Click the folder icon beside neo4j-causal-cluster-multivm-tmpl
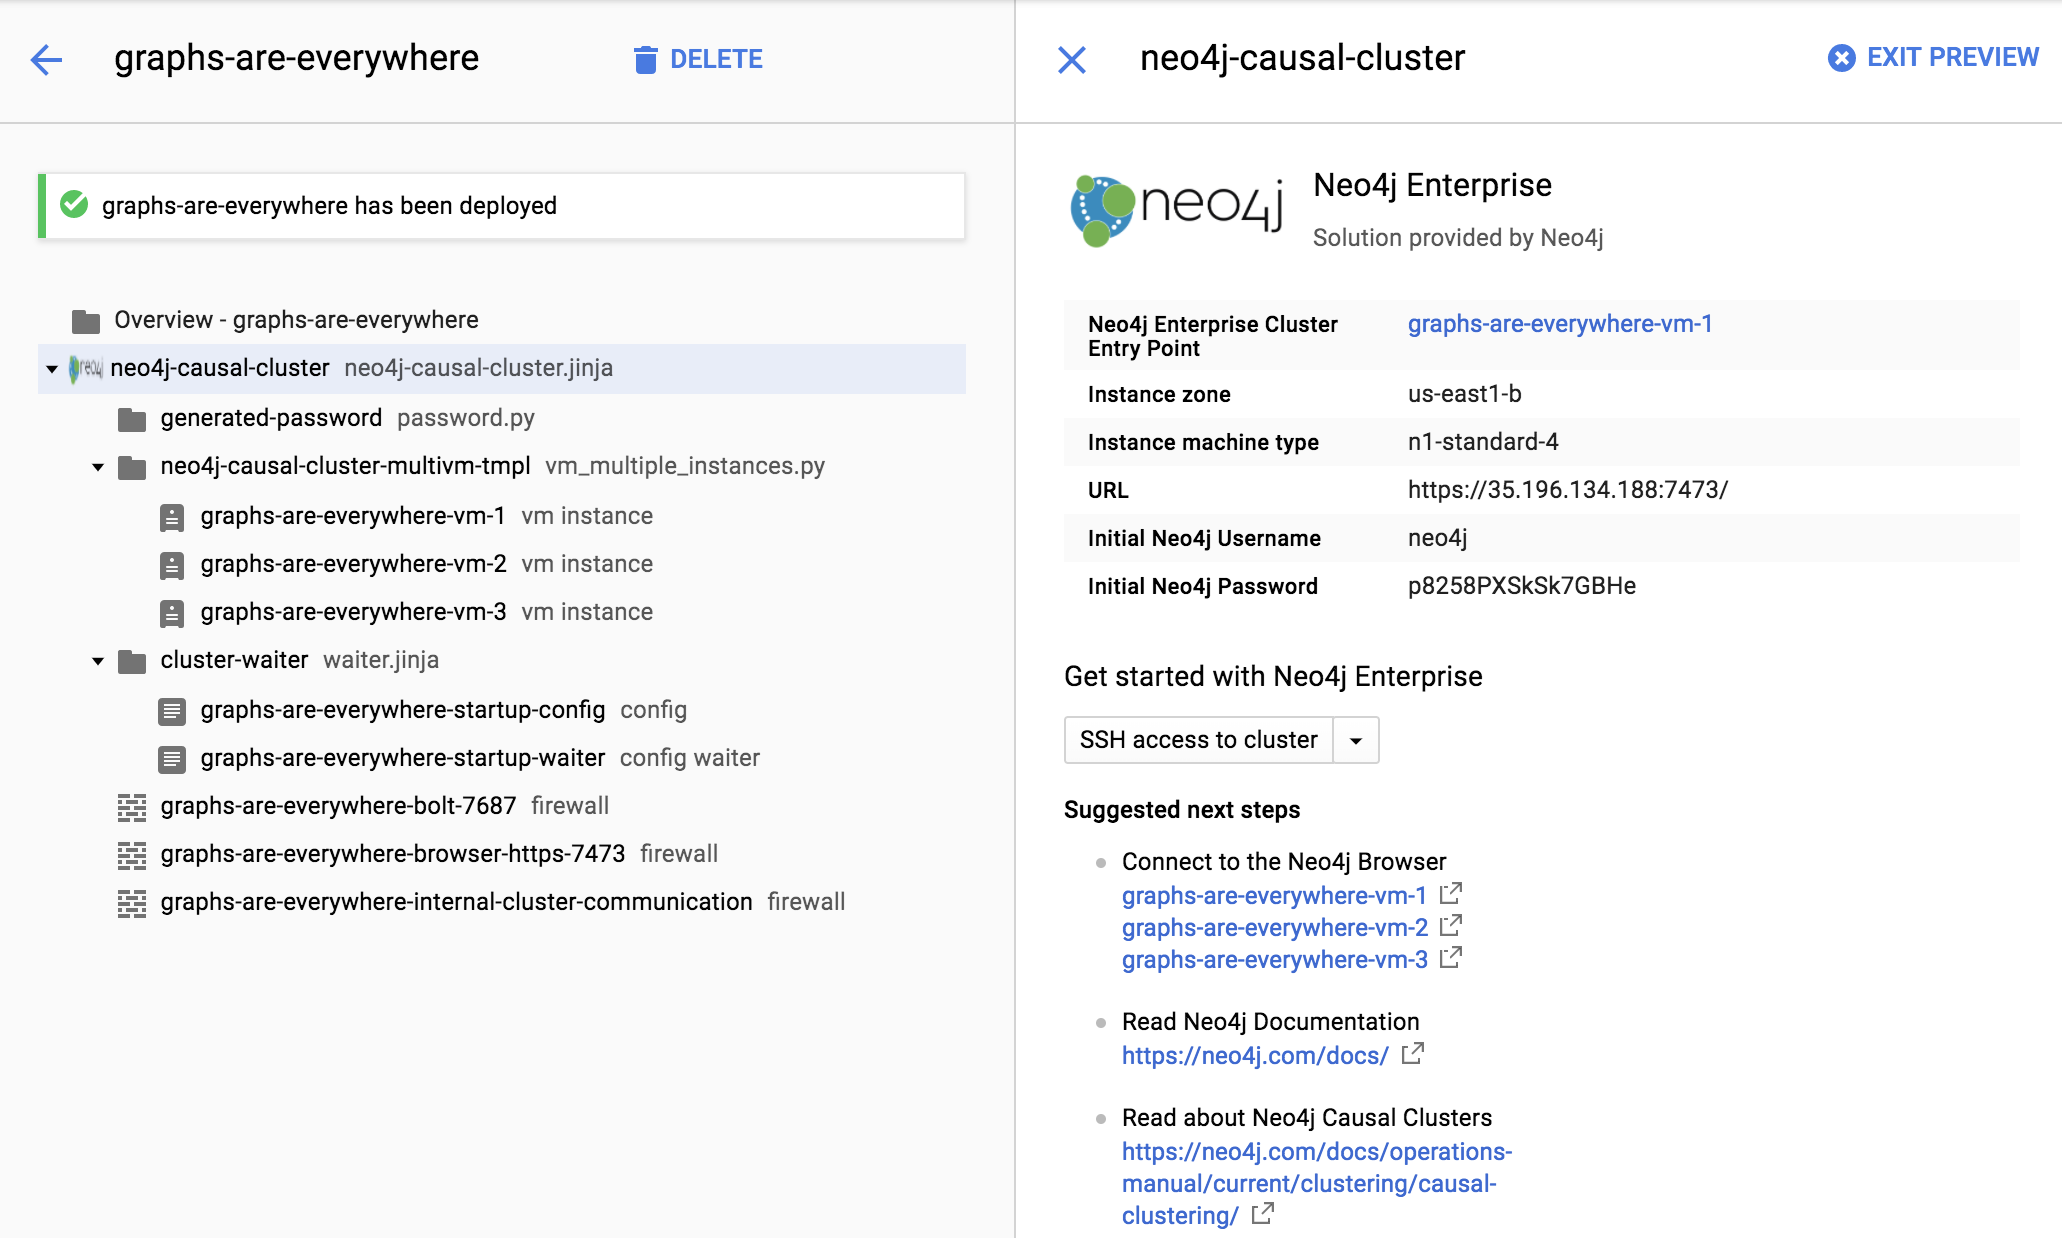The image size is (2062, 1238). click(x=132, y=467)
